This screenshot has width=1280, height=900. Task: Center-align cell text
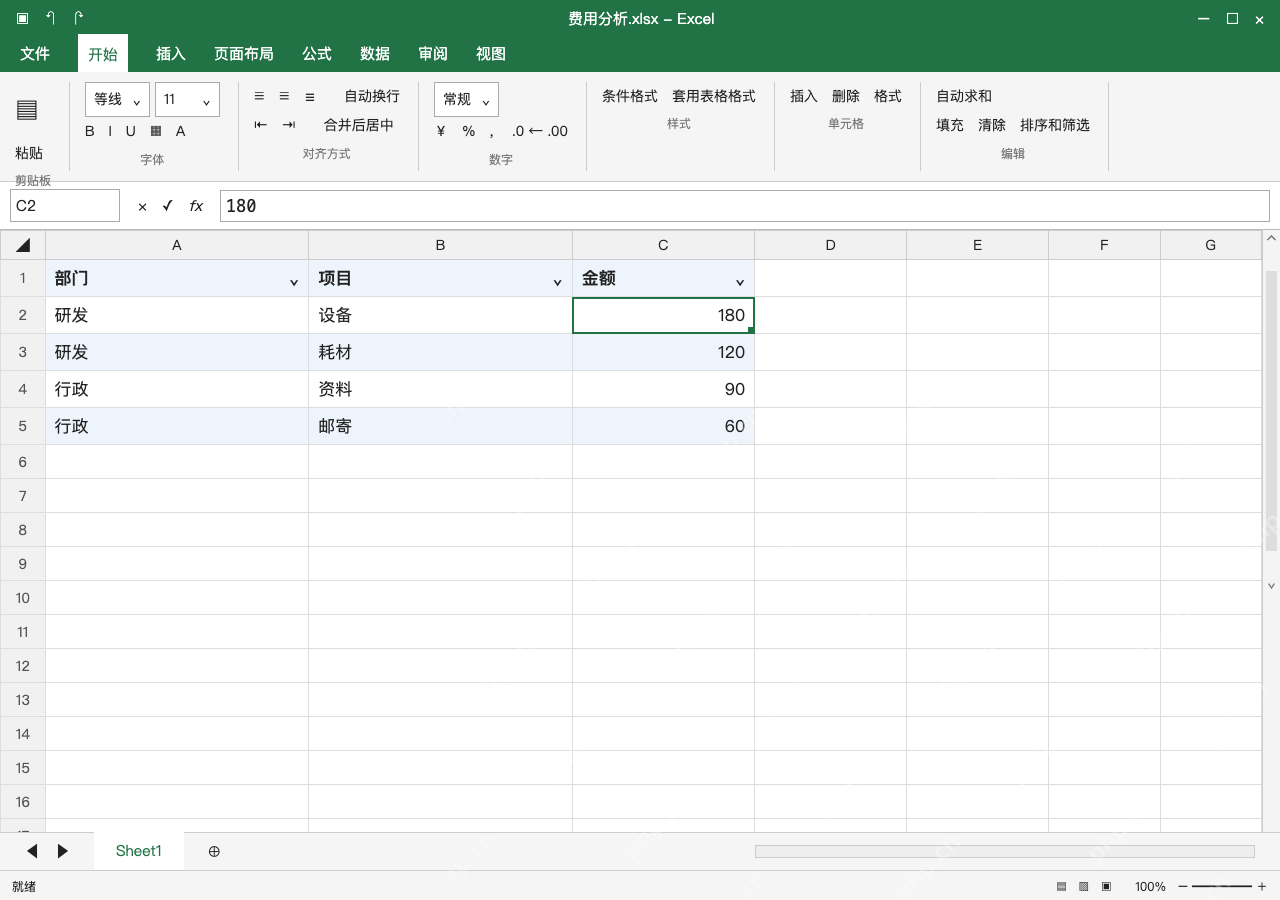[x=284, y=96]
